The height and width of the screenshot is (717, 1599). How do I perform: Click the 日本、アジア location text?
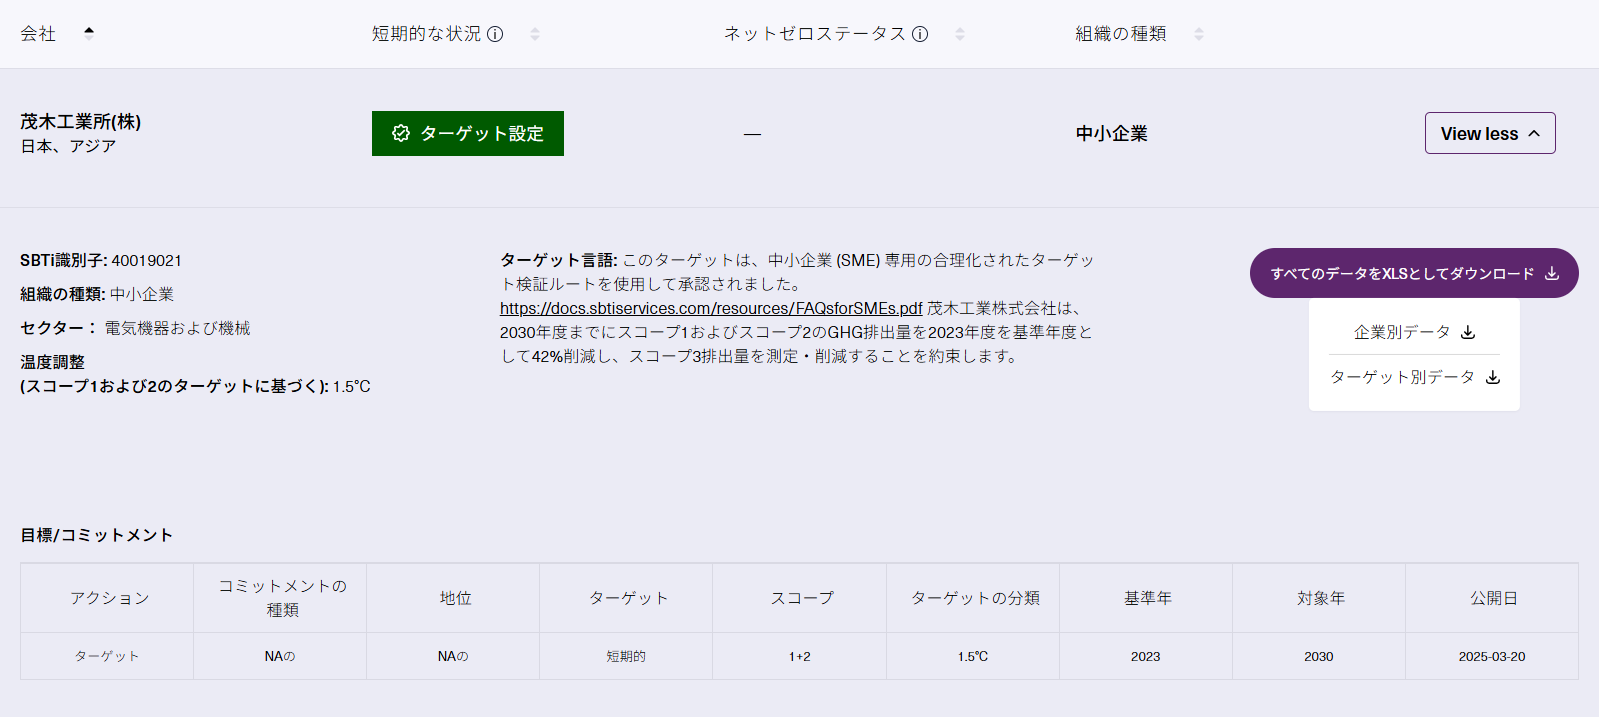pyautogui.click(x=68, y=146)
